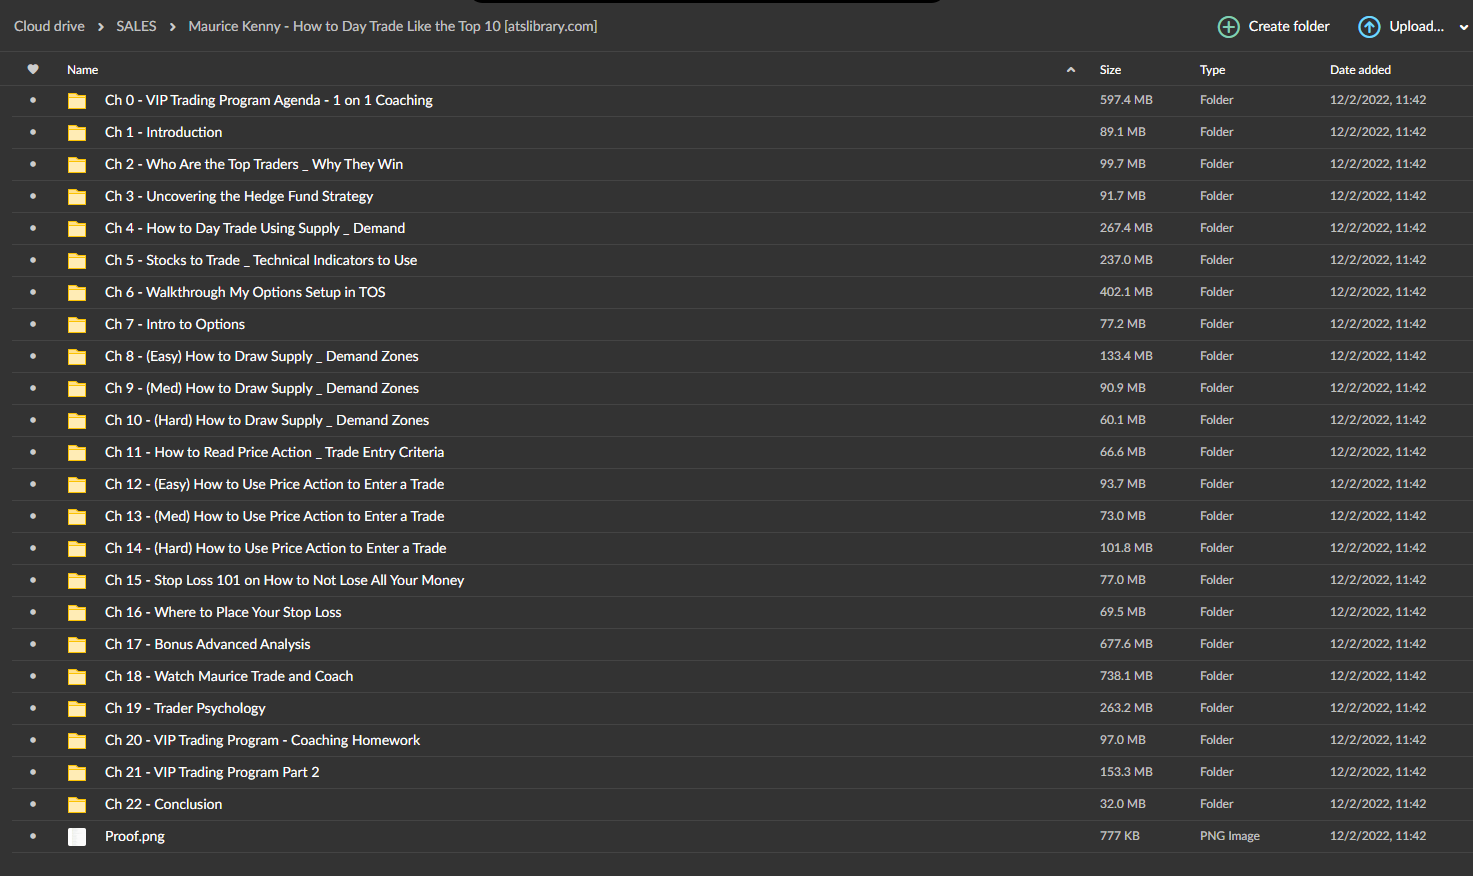Image resolution: width=1473 pixels, height=876 pixels.
Task: Toggle favorite dot for Ch 16 stop loss row
Action: click(x=33, y=612)
